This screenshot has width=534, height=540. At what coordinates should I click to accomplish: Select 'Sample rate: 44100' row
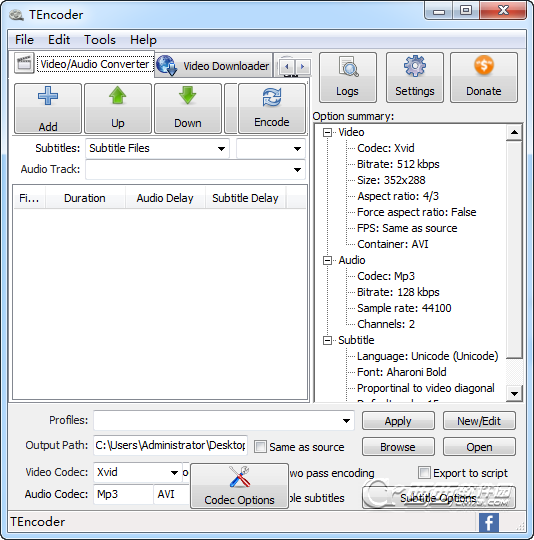tap(404, 308)
